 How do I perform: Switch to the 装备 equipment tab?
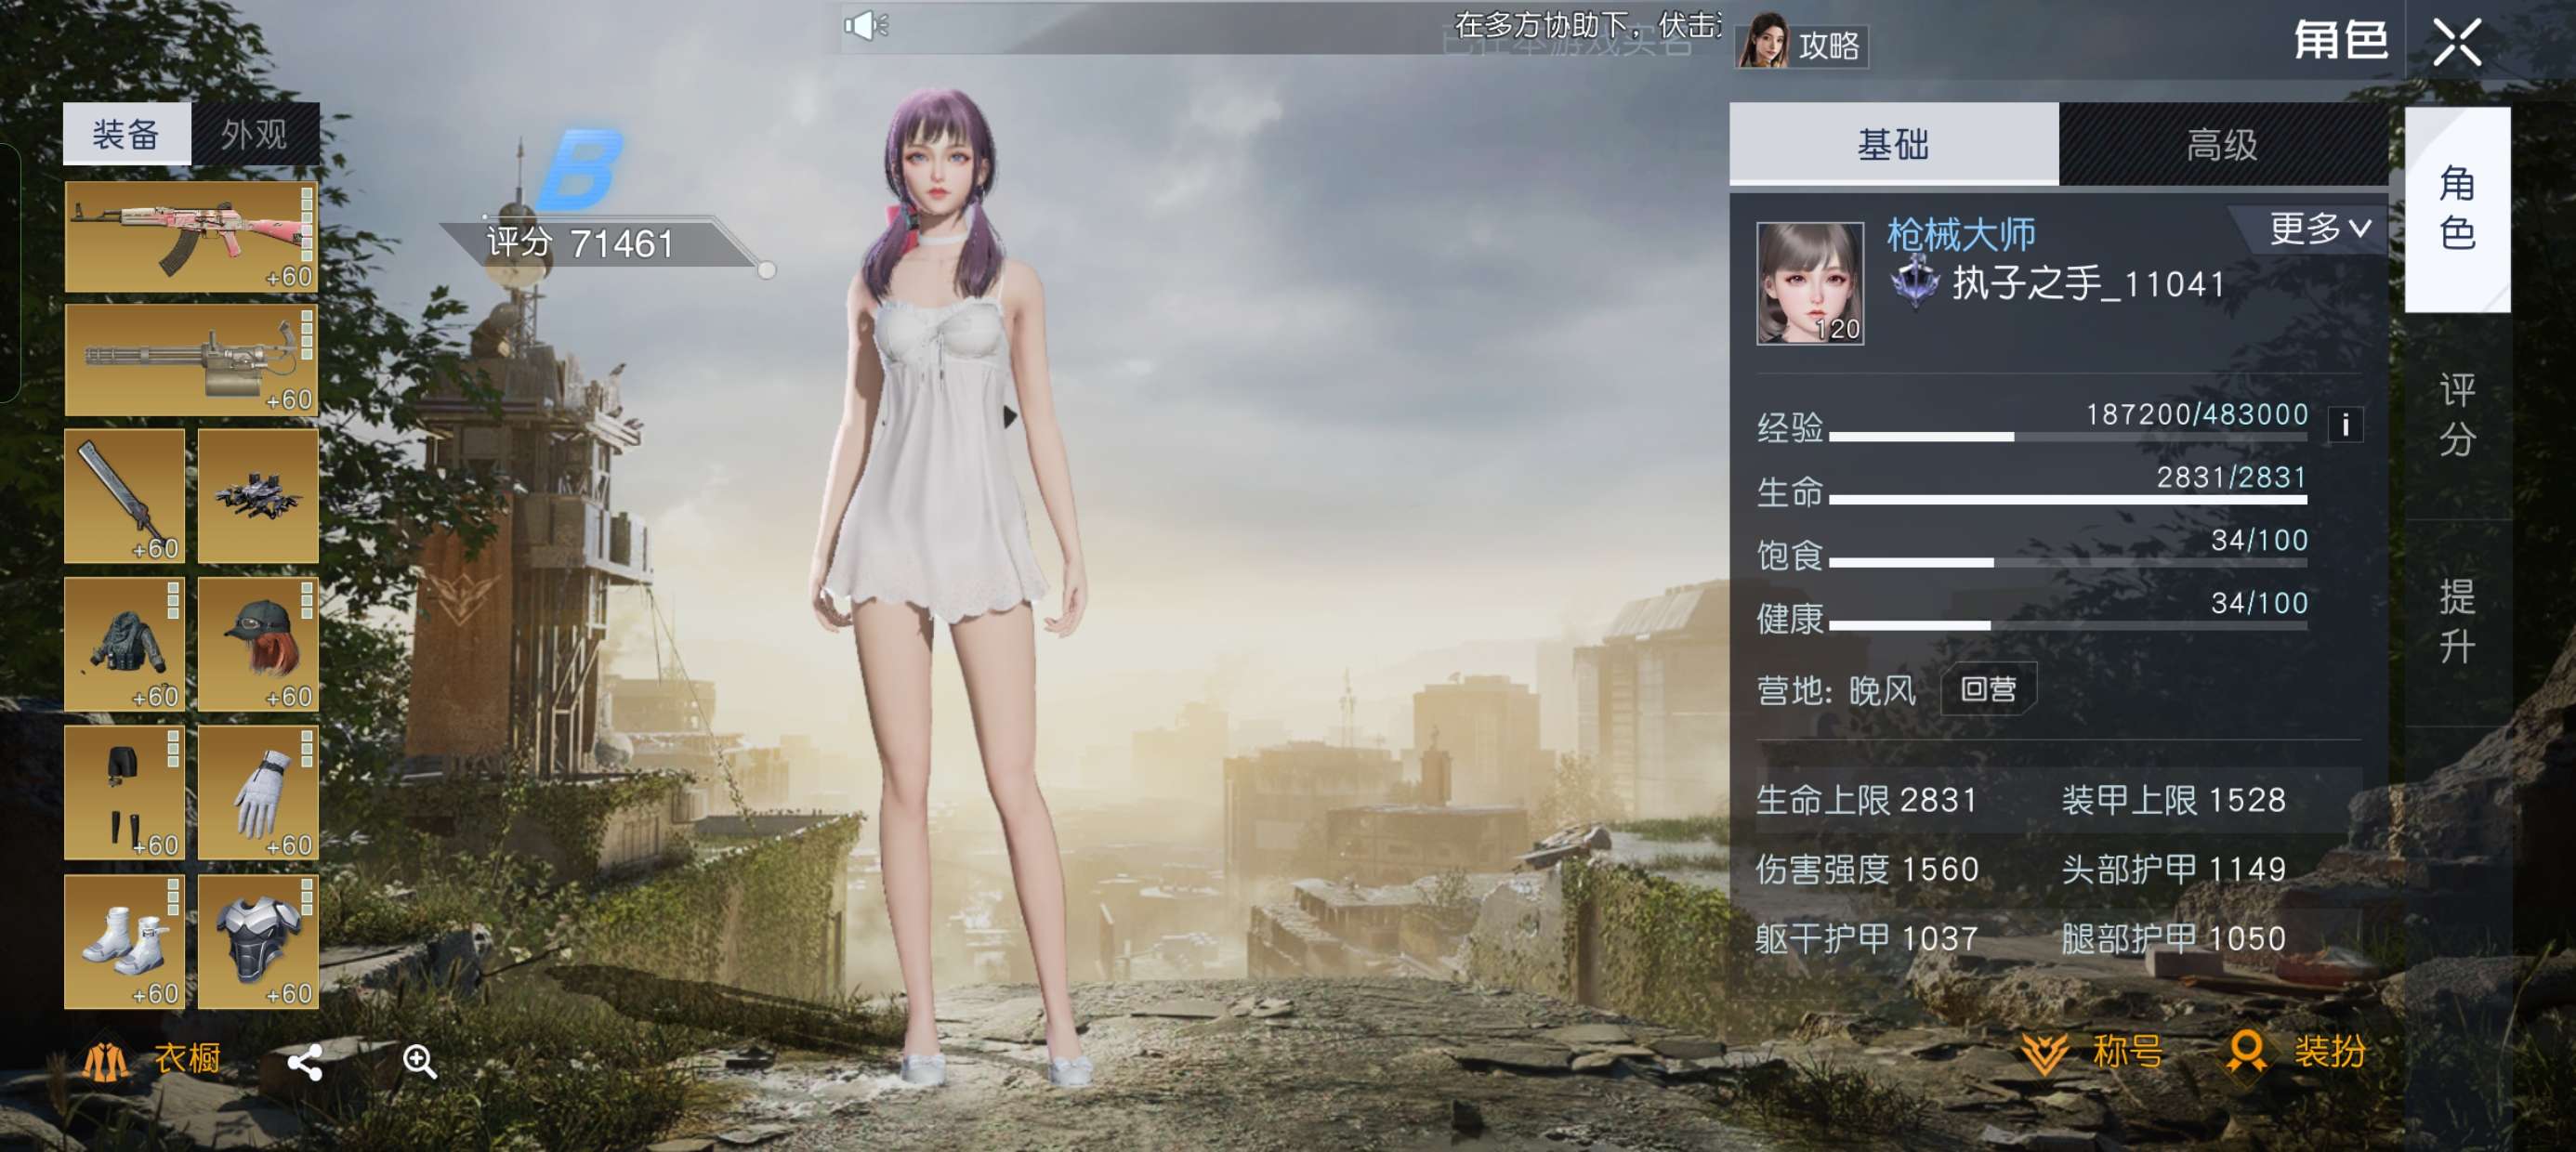click(x=126, y=134)
